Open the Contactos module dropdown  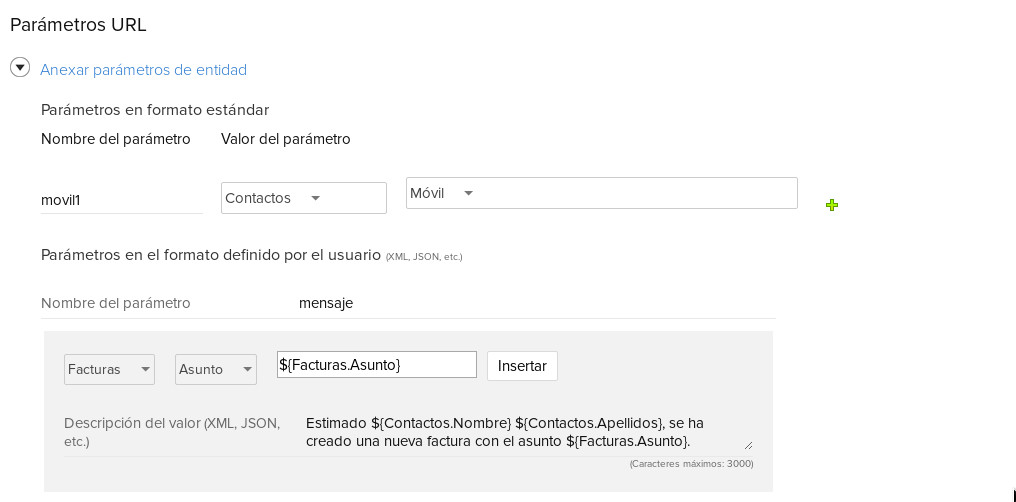click(303, 198)
